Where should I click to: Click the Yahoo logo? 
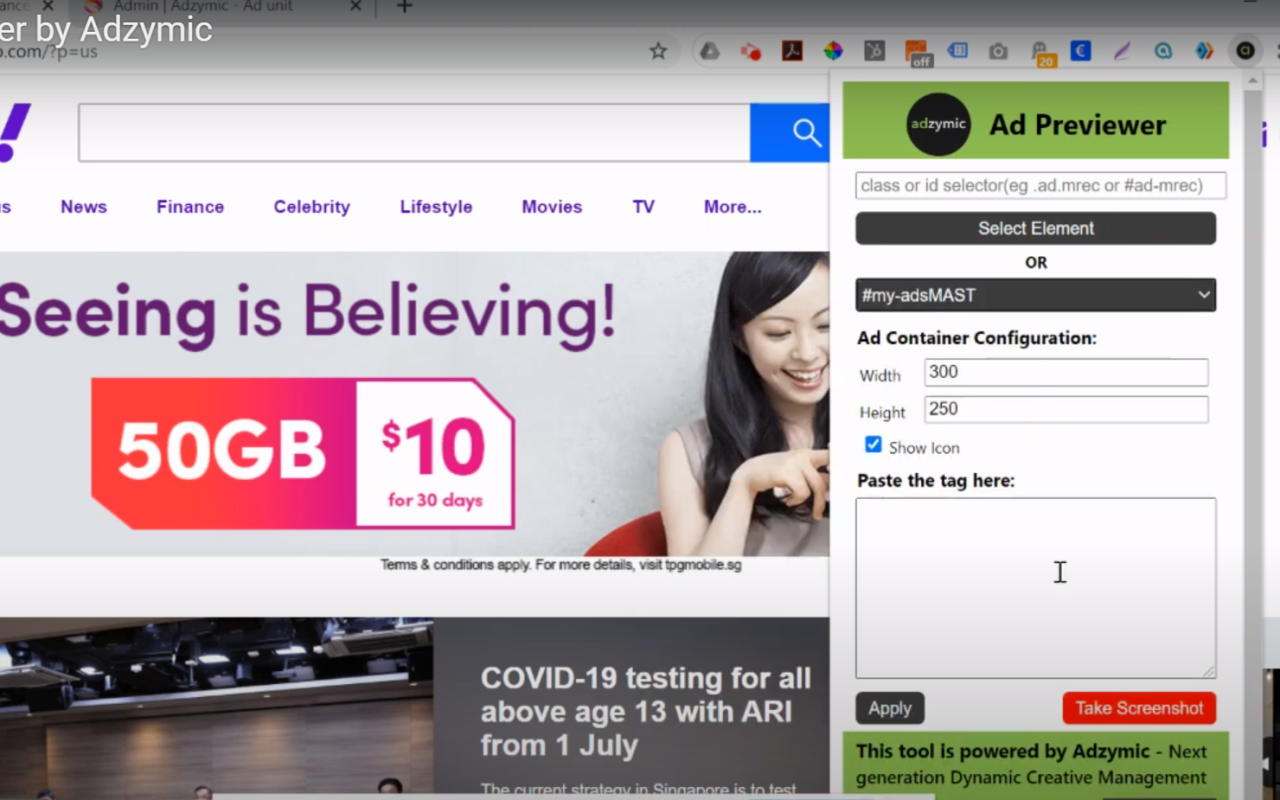point(15,133)
